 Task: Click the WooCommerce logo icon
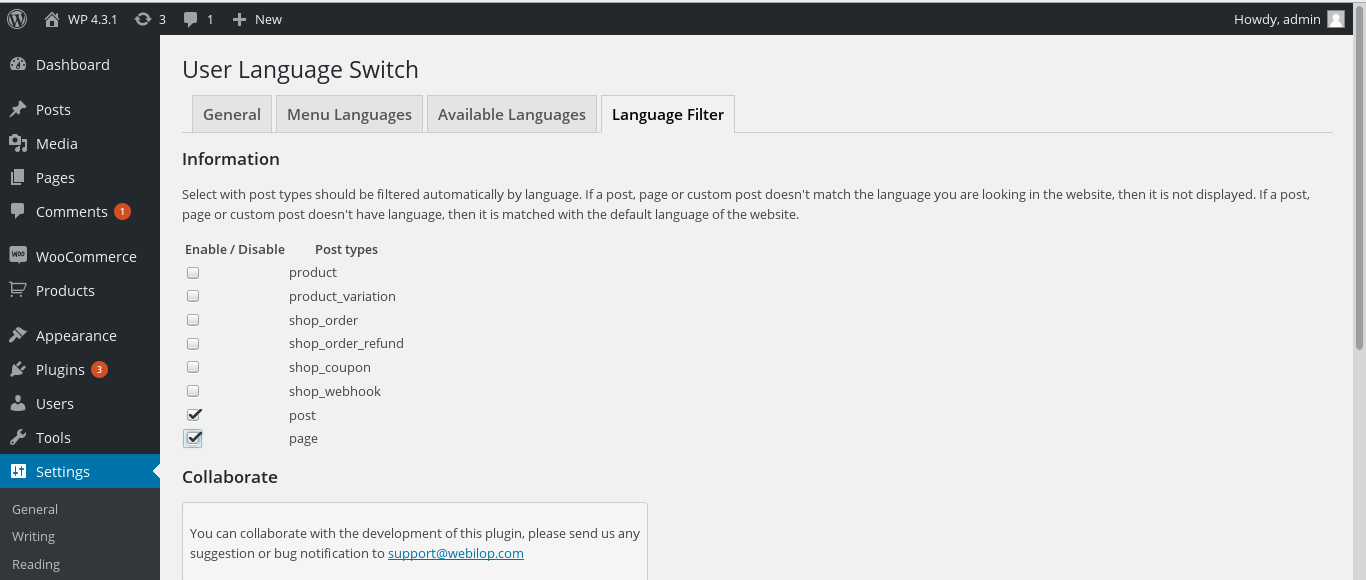click(18, 256)
